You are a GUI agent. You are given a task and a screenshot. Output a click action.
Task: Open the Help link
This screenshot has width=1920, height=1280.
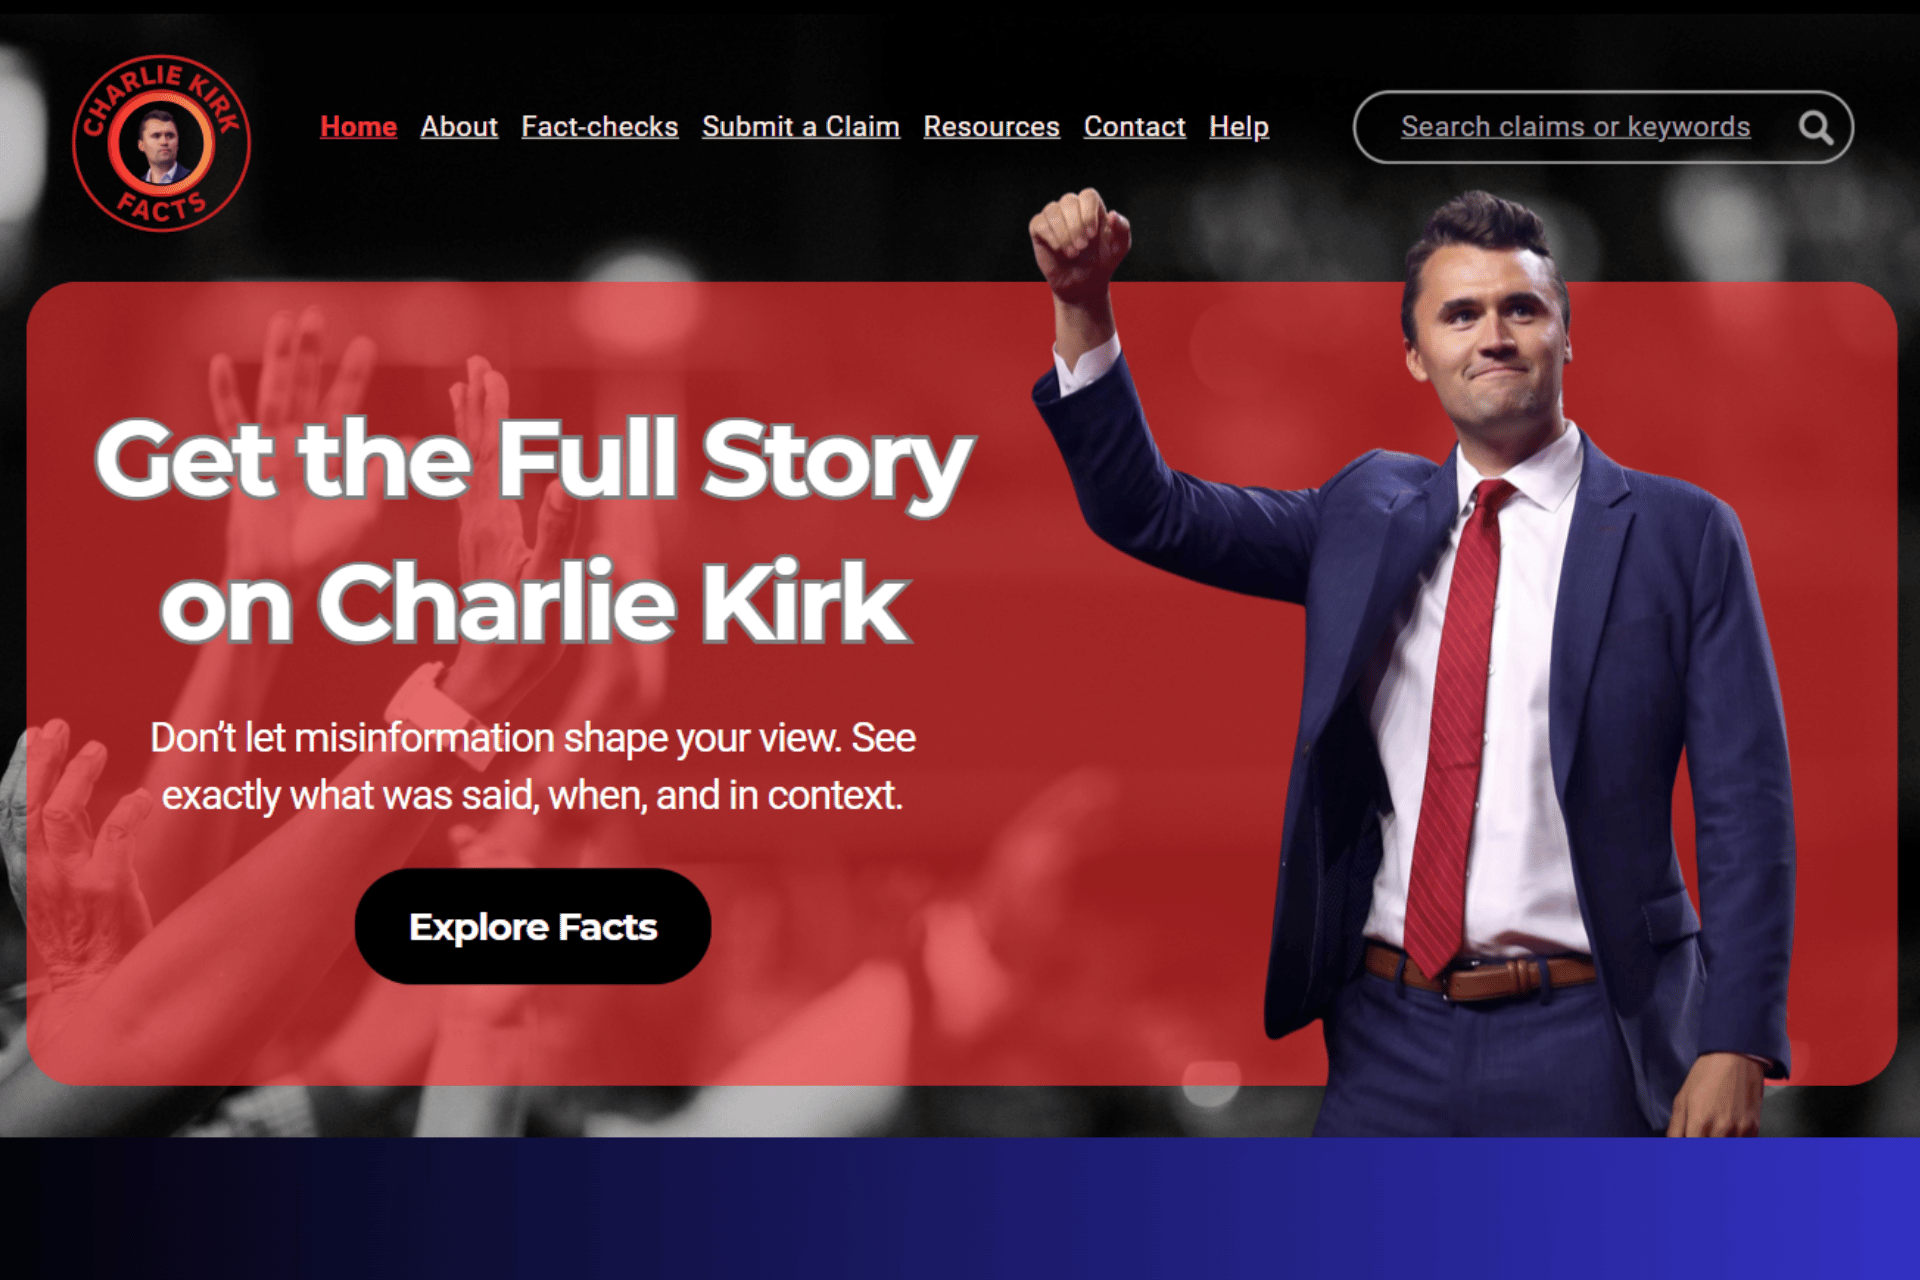pos(1239,127)
